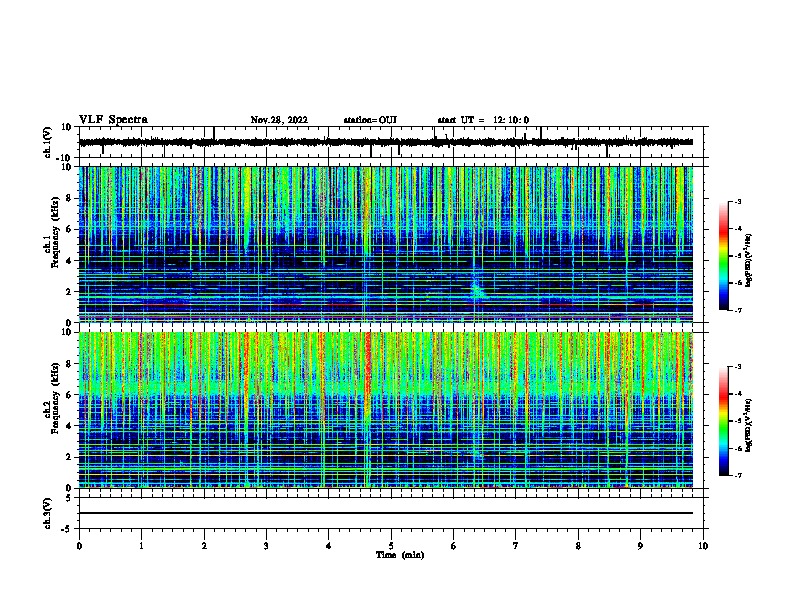
Task: Click the "Time (min)" axis label
Action: pos(400,555)
